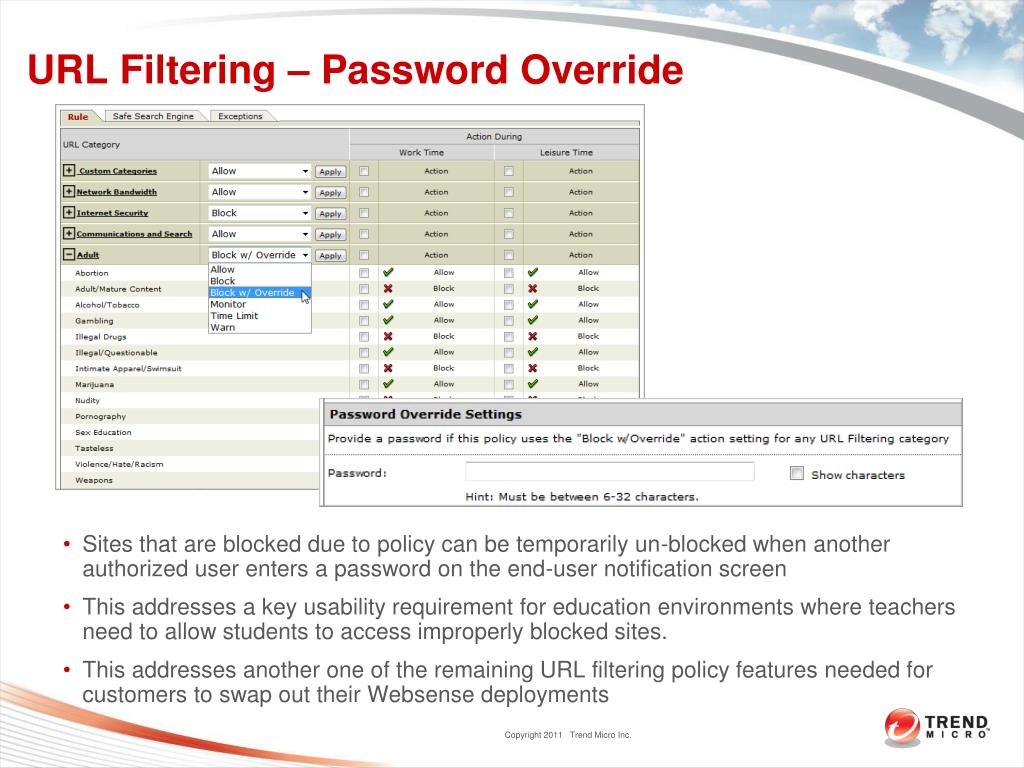Open the Adult category link
The height and width of the screenshot is (768, 1024).
[88, 255]
